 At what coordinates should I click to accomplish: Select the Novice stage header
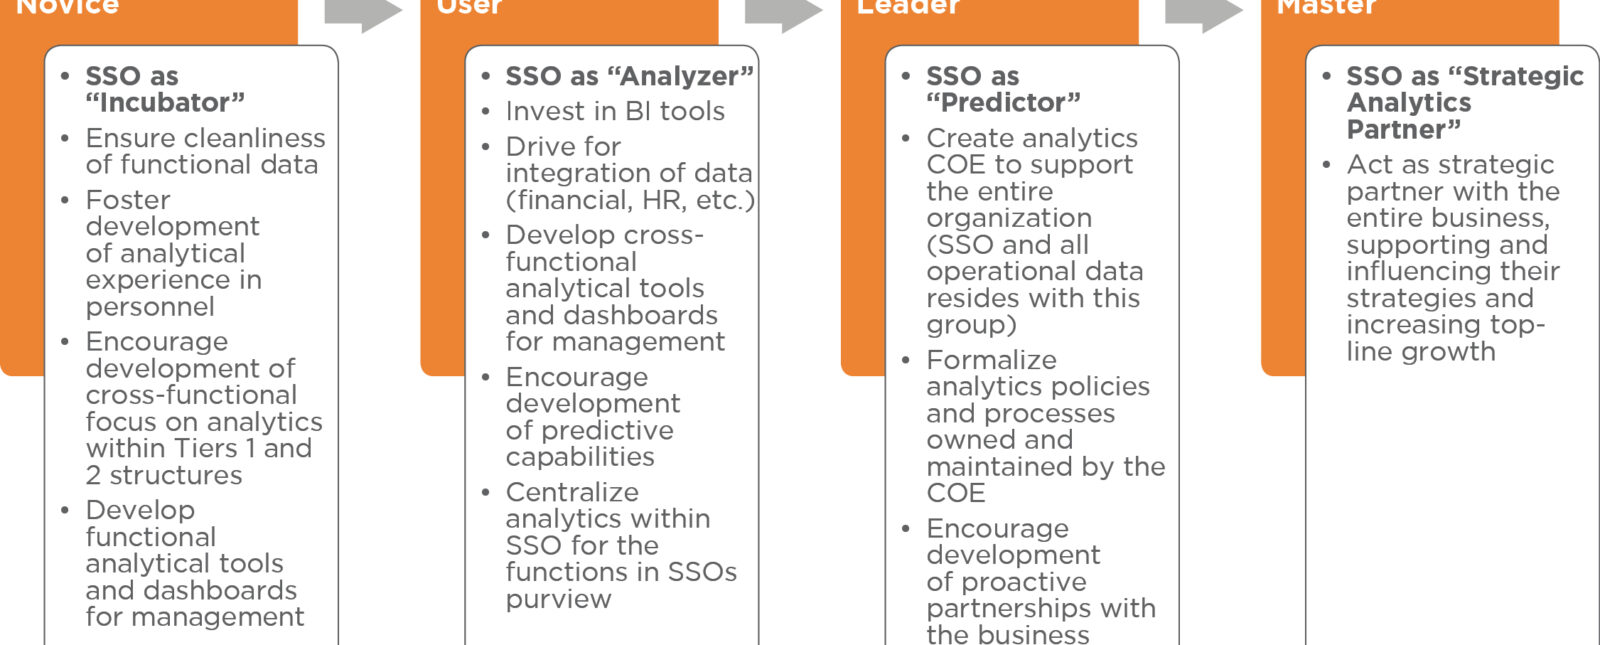coord(68,8)
